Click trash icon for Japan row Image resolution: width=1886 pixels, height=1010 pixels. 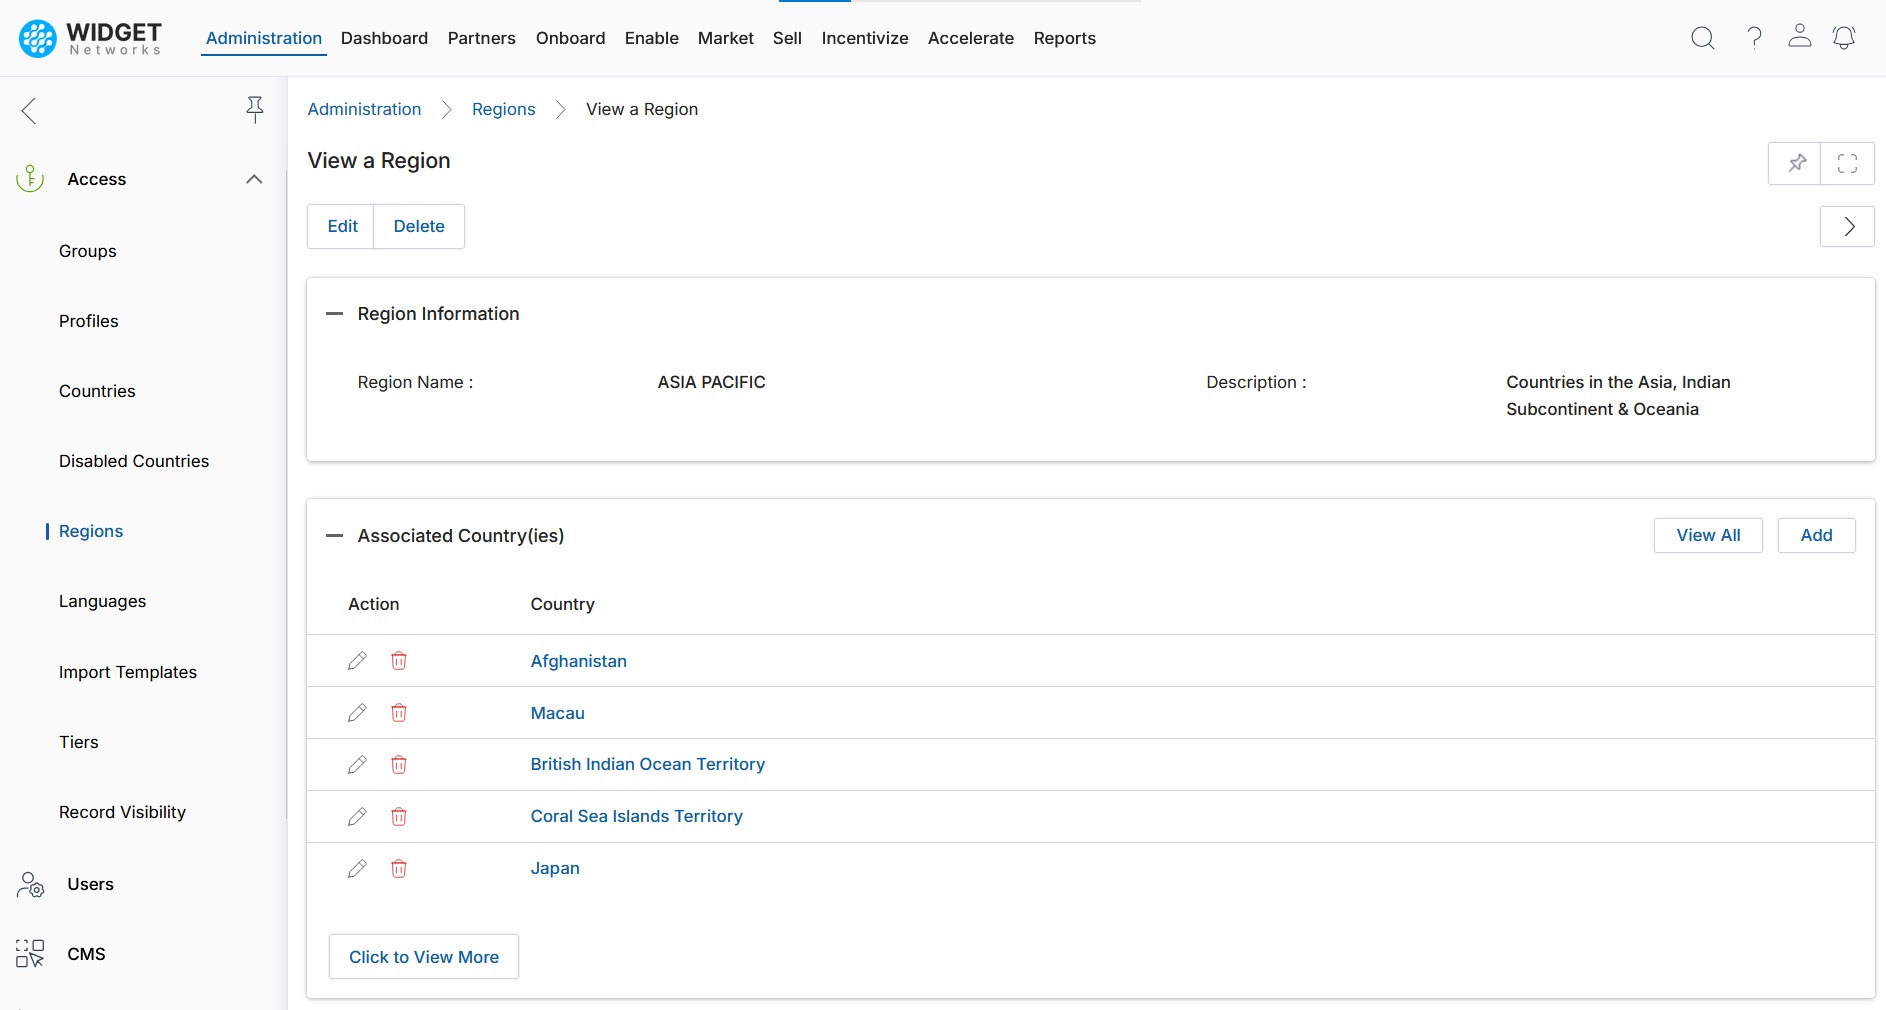click(x=399, y=869)
